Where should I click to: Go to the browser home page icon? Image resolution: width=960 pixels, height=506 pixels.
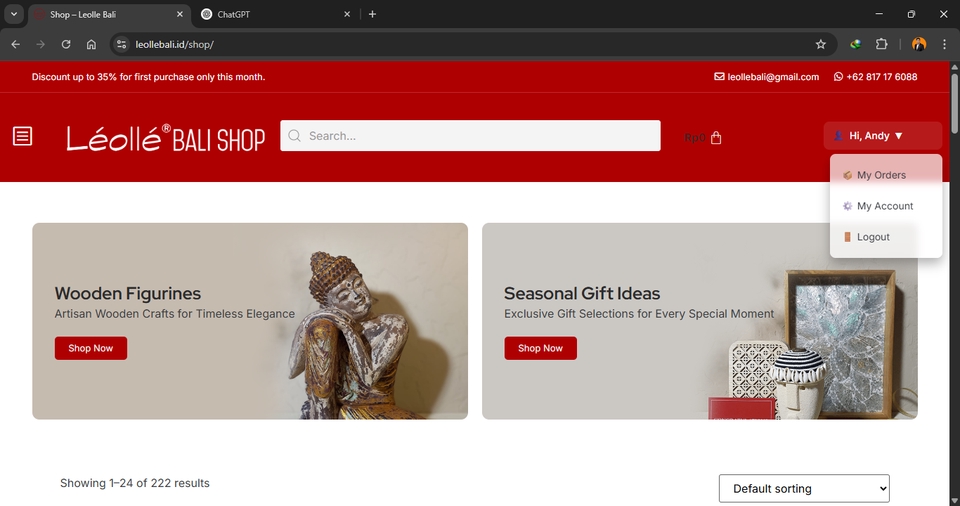pyautogui.click(x=91, y=44)
